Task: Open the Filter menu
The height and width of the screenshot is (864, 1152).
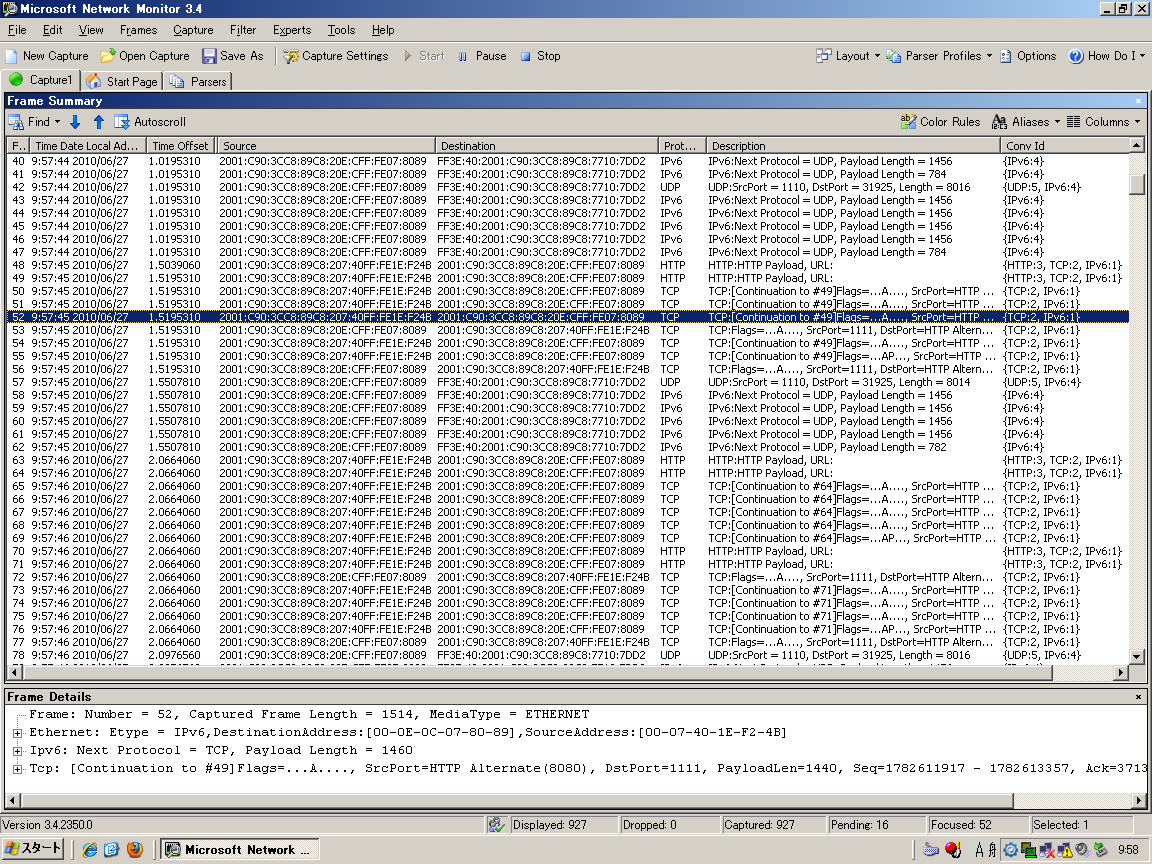Action: 242,30
